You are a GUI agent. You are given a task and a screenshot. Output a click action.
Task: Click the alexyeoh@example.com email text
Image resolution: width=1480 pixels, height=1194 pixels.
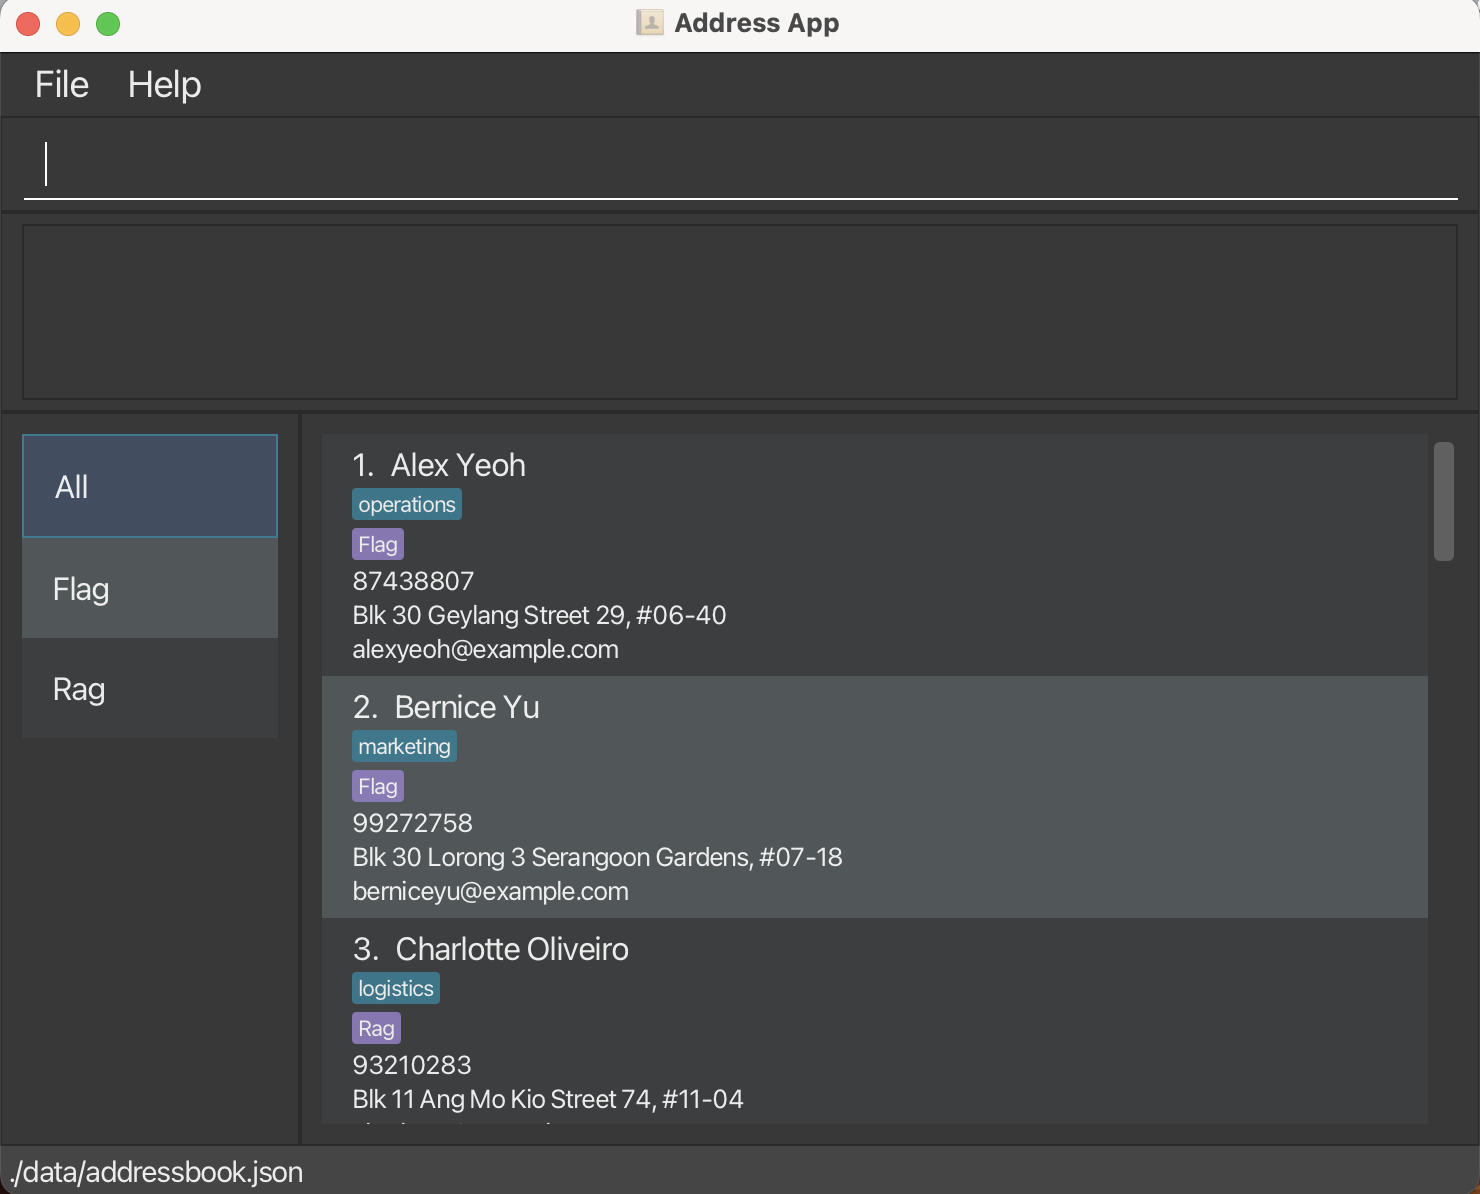click(x=486, y=650)
